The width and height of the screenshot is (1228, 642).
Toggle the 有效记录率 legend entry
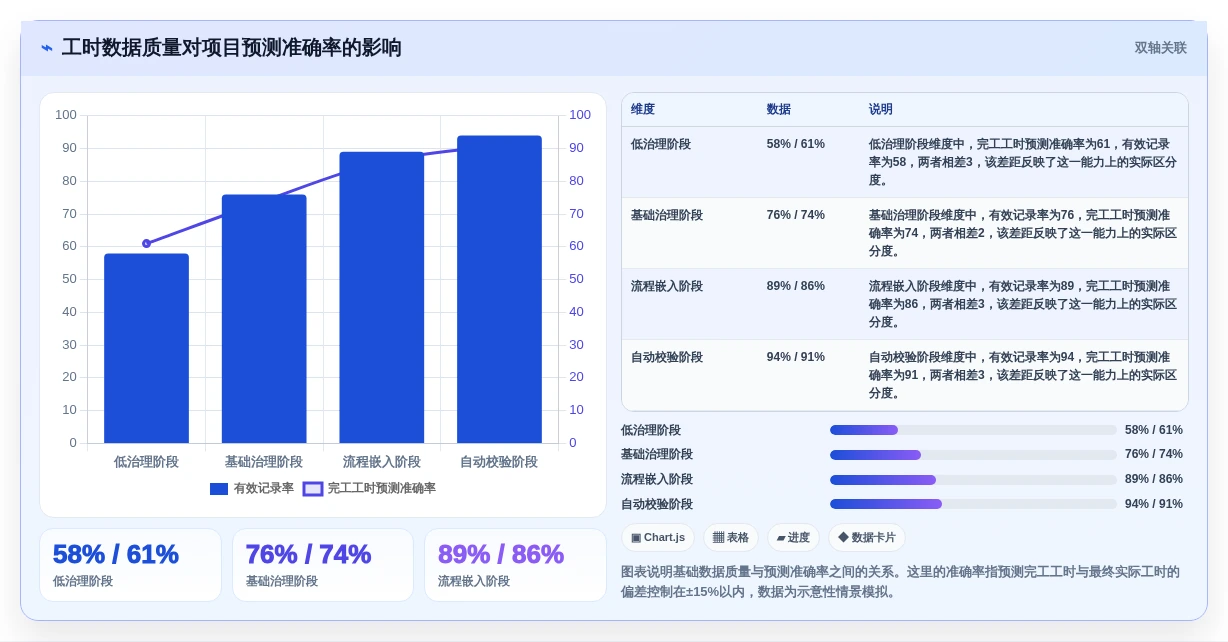252,488
